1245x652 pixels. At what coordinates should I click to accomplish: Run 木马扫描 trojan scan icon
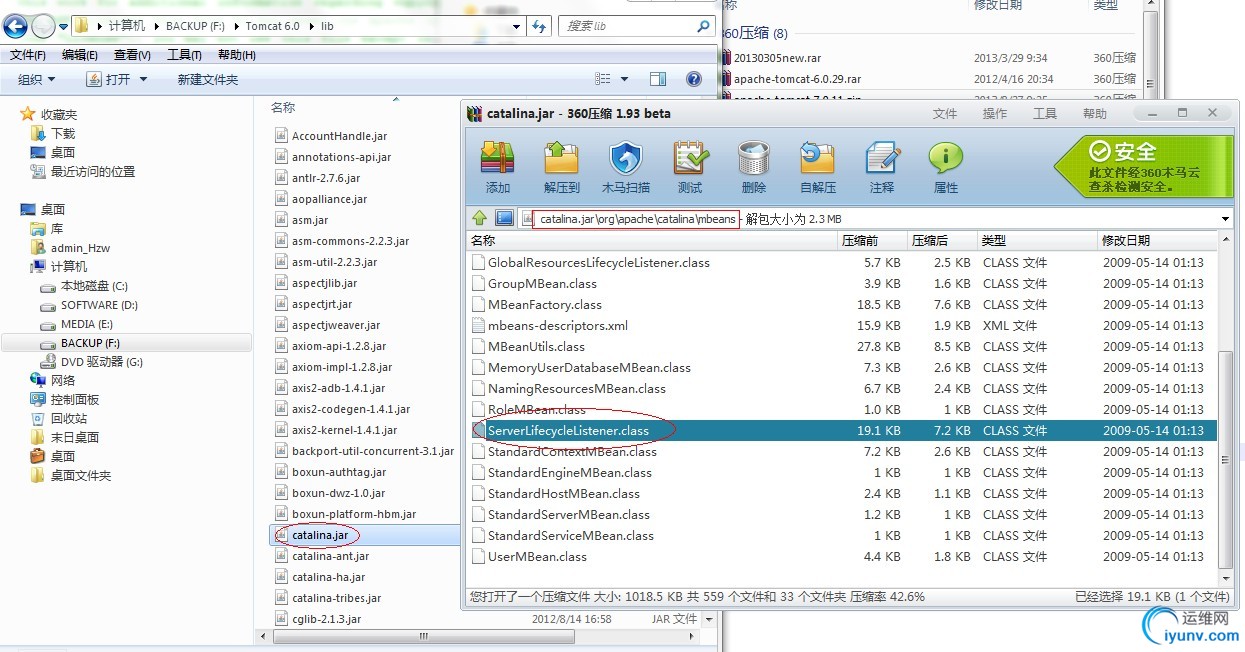coord(626,166)
